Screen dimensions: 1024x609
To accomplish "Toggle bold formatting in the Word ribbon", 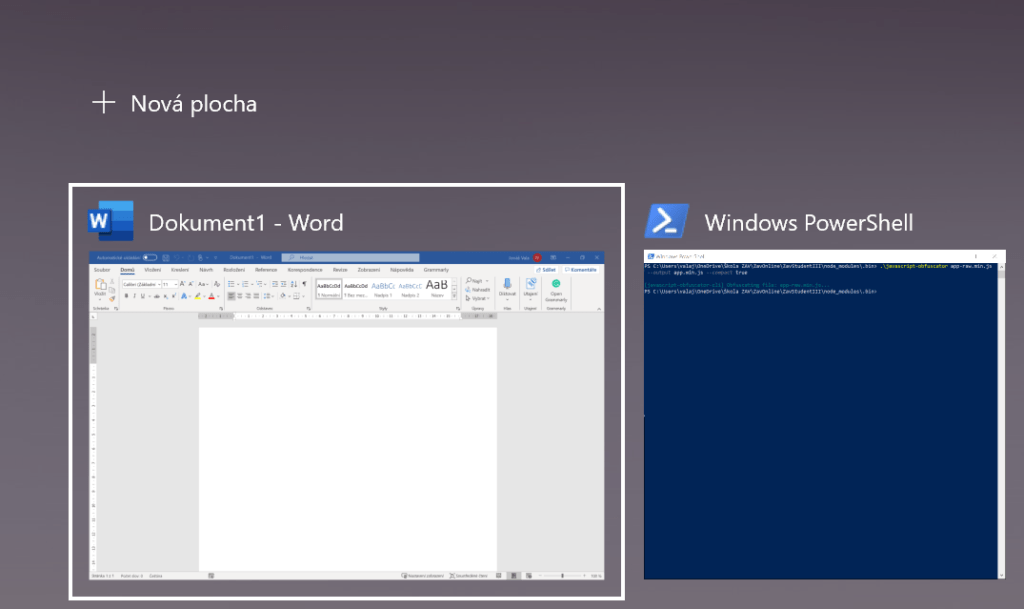I will (127, 296).
